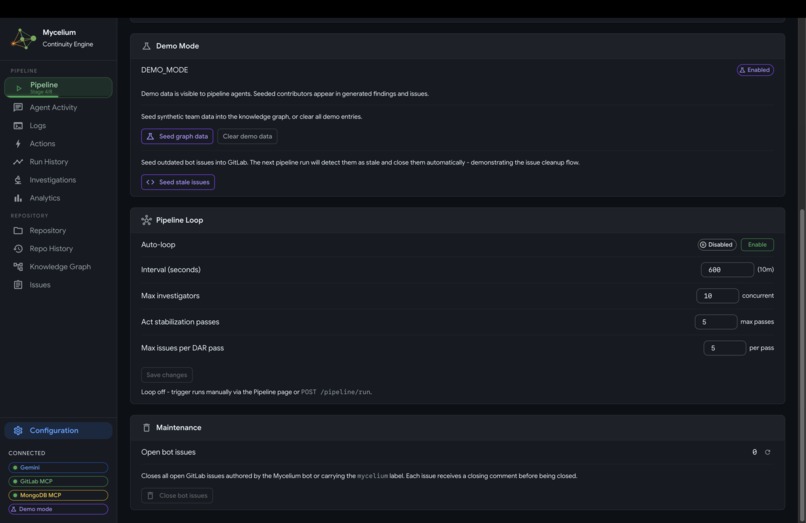Image resolution: width=806 pixels, height=523 pixels.
Task: Click the Clear demo data button
Action: [247, 136]
